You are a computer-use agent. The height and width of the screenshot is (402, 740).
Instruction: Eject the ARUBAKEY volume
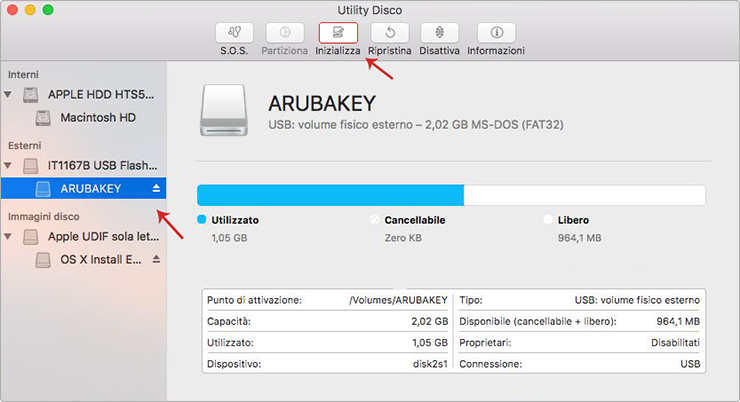156,188
